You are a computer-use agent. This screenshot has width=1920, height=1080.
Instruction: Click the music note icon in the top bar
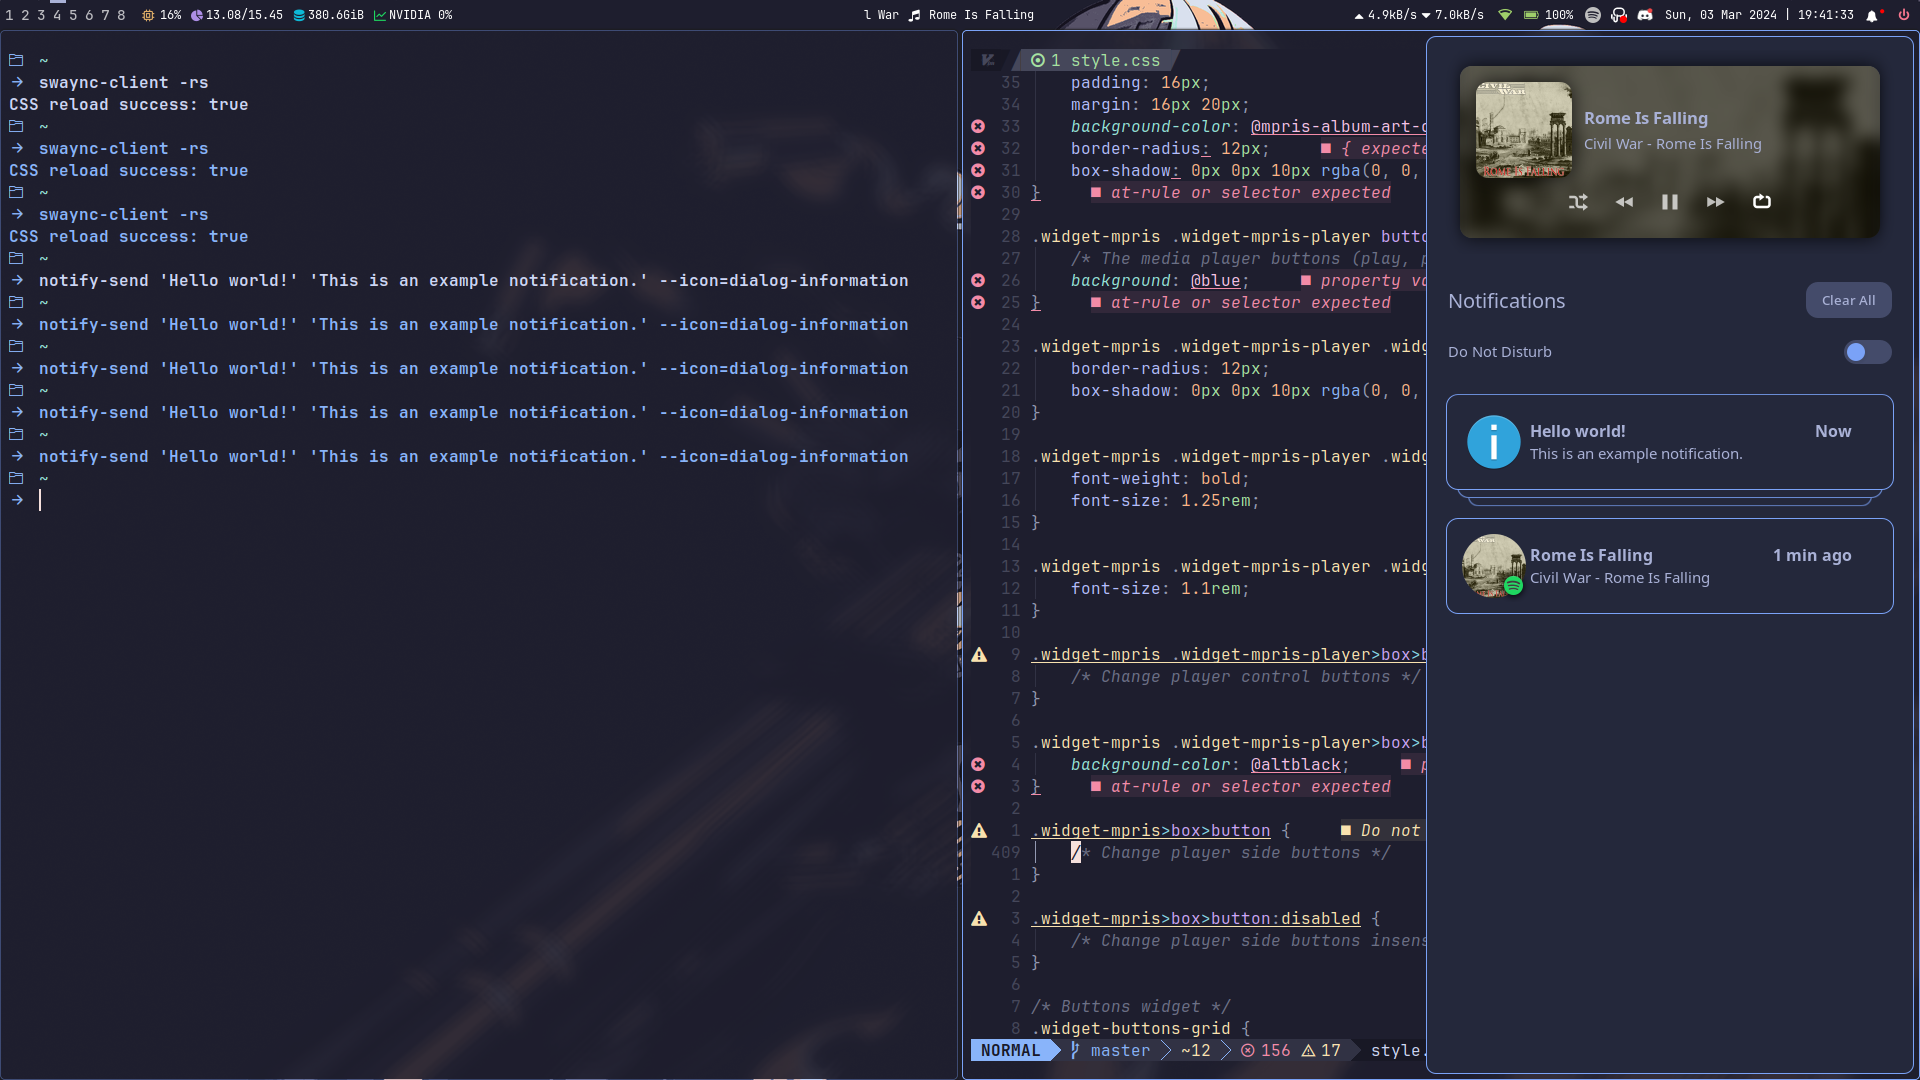914,15
